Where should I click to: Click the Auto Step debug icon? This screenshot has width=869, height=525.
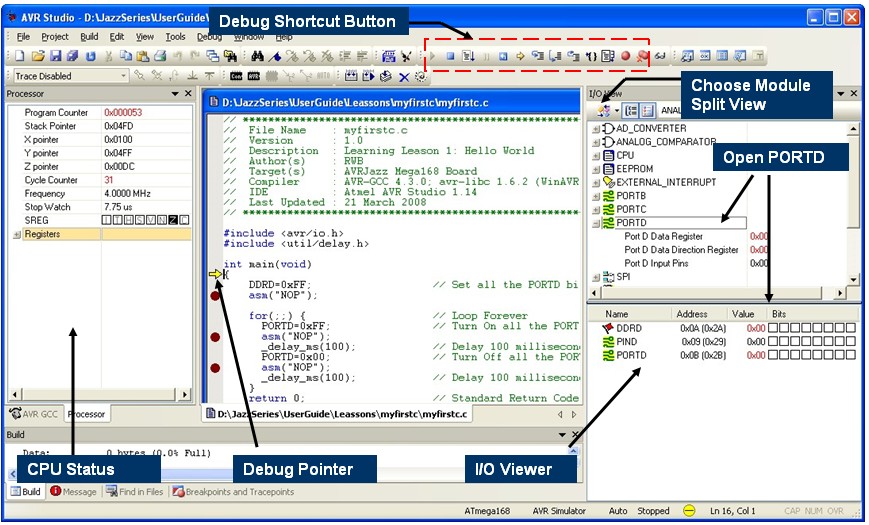(608, 56)
